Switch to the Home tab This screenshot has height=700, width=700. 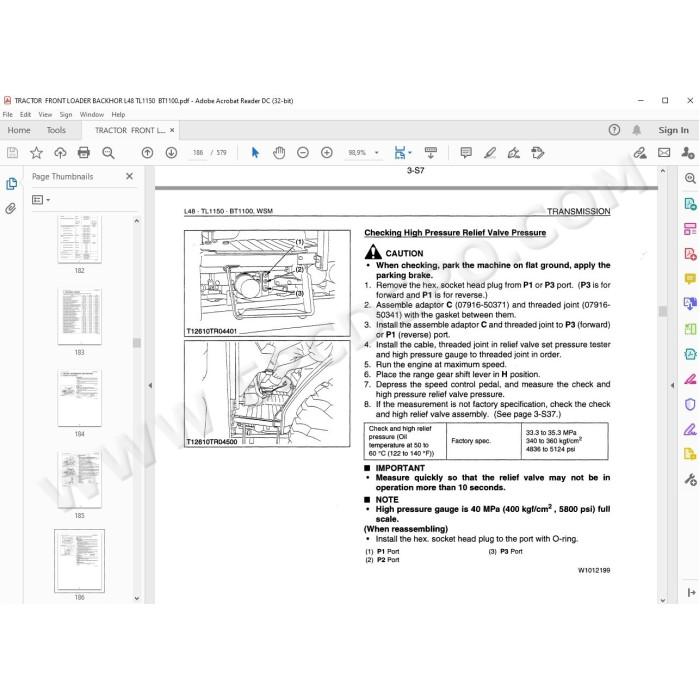pos(19,130)
